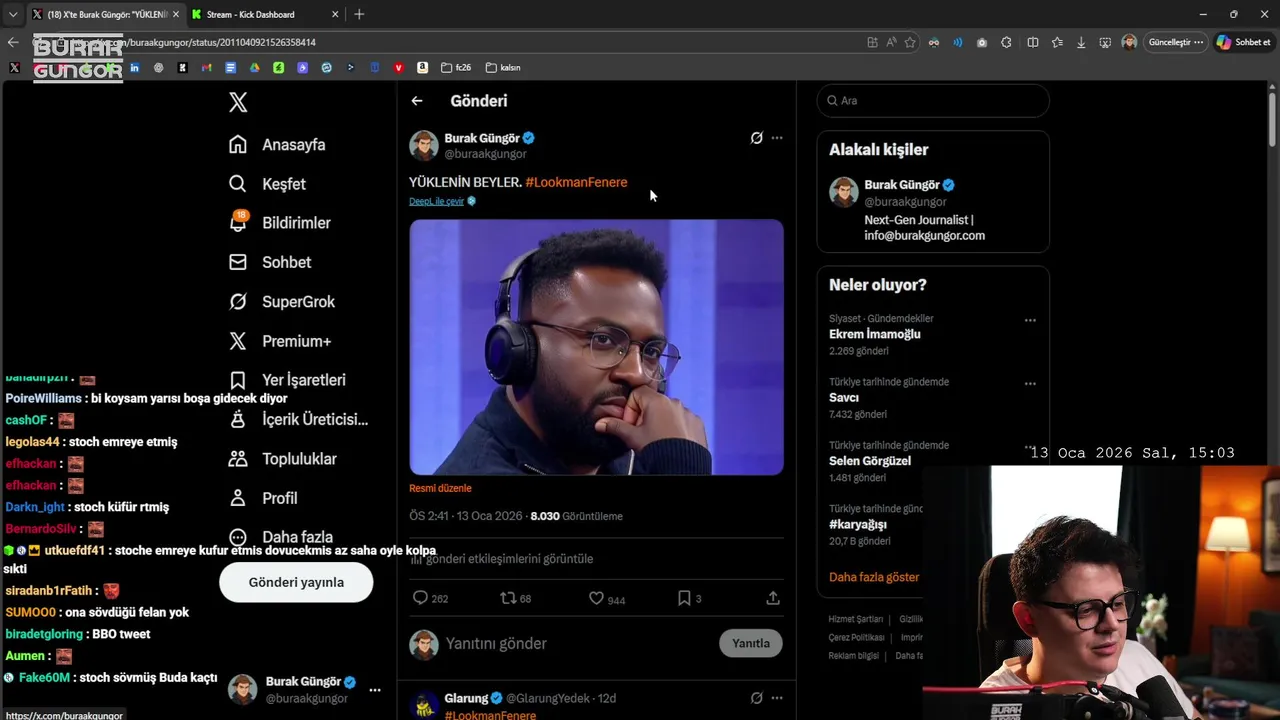Open Topluluklar communities
Screen dimensions: 1280x720
[x=282, y=459]
